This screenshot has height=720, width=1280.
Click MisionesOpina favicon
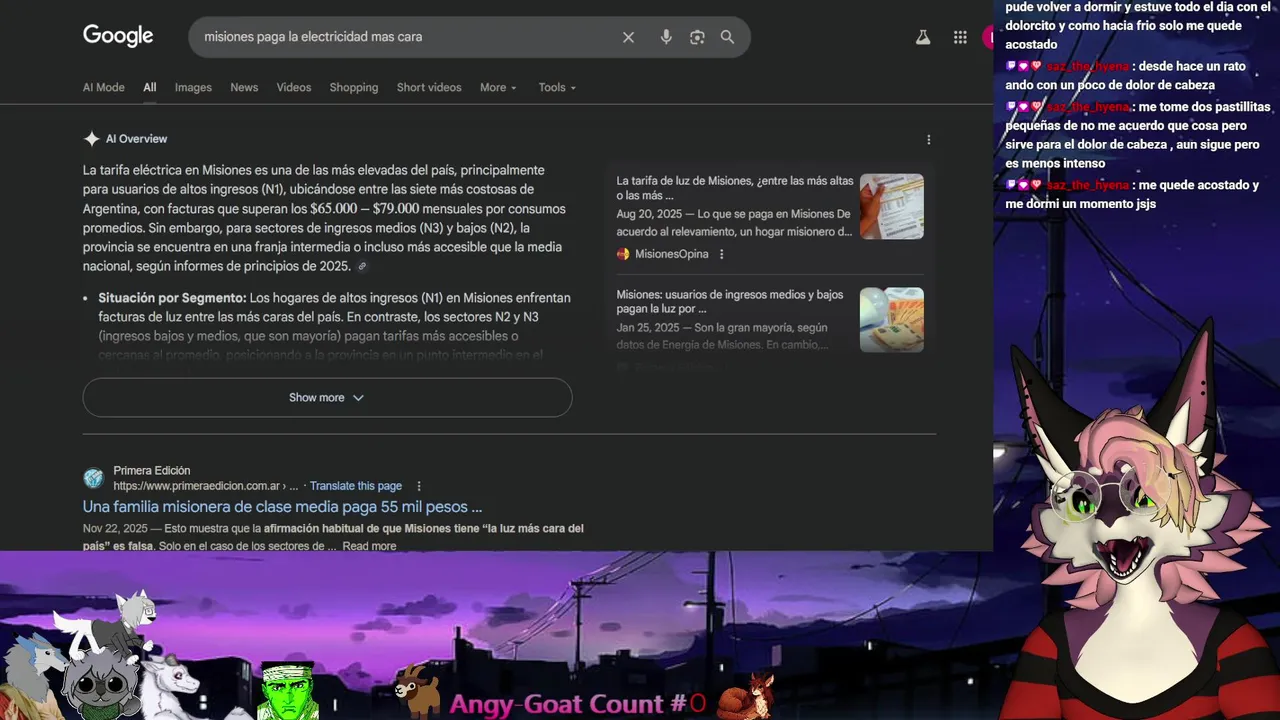pyautogui.click(x=623, y=254)
